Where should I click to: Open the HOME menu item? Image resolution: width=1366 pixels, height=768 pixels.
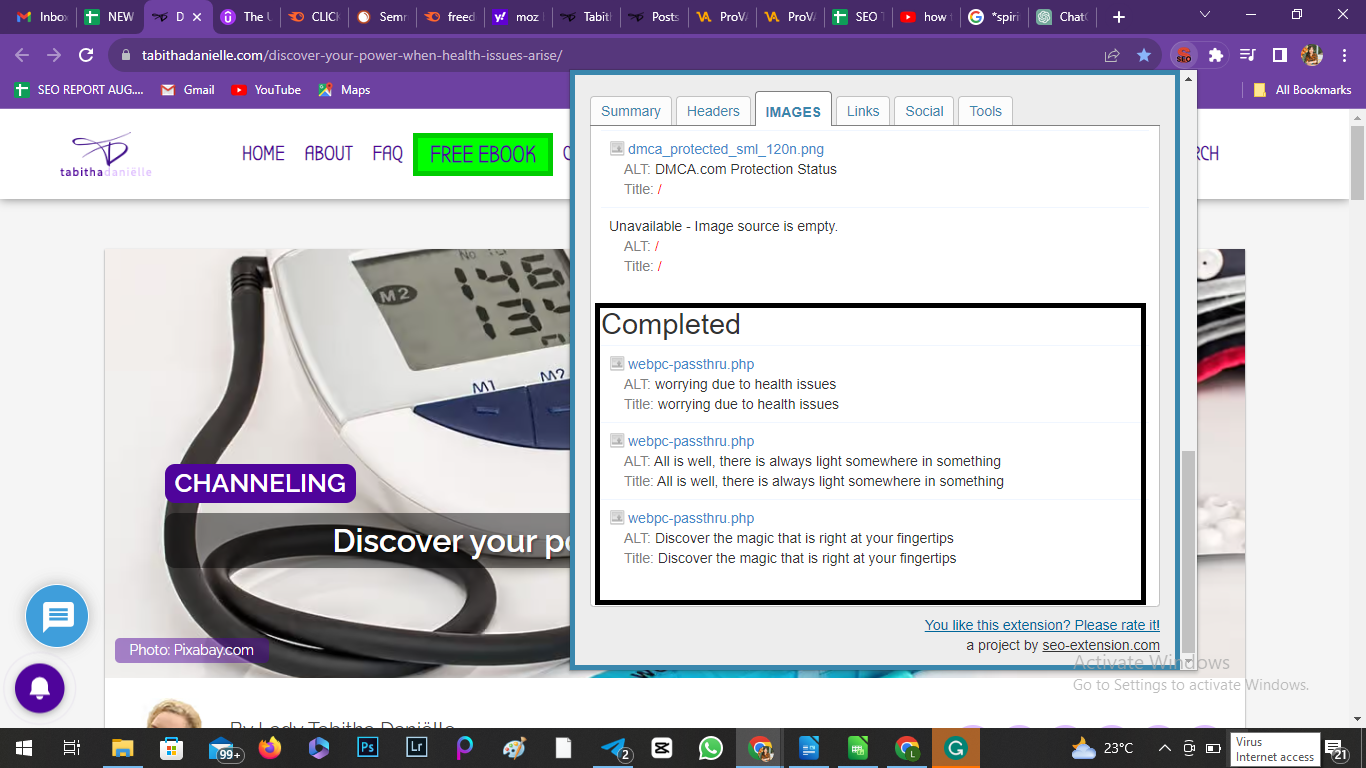point(263,153)
